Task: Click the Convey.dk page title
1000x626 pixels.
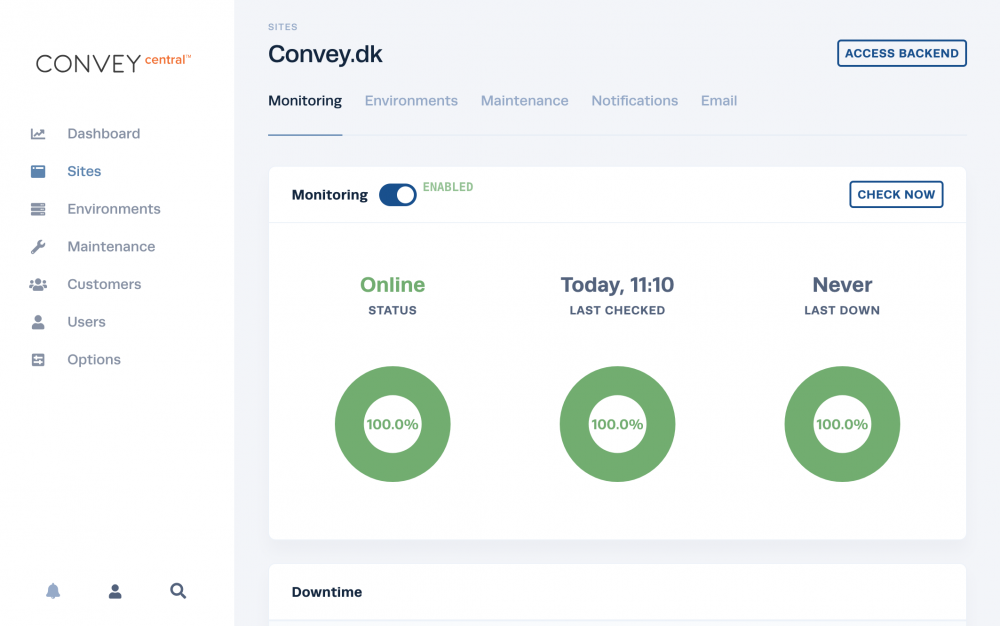Action: click(x=325, y=54)
